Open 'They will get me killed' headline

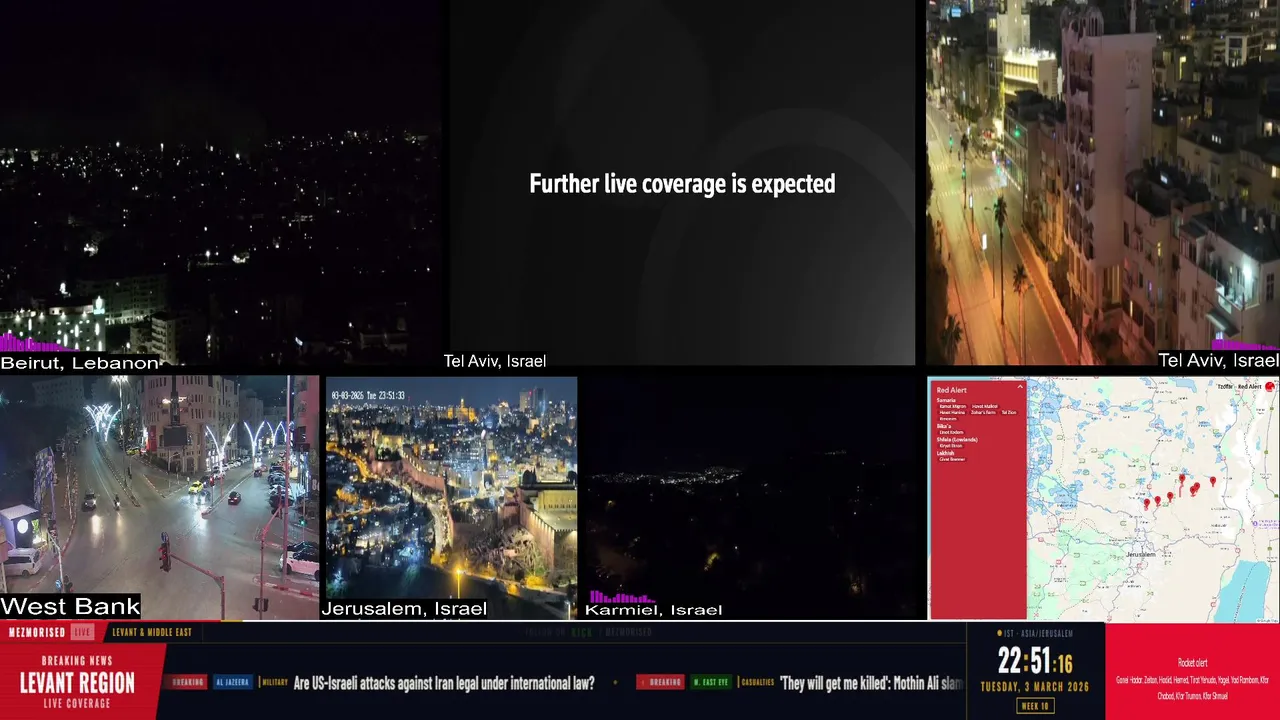pyautogui.click(x=871, y=683)
